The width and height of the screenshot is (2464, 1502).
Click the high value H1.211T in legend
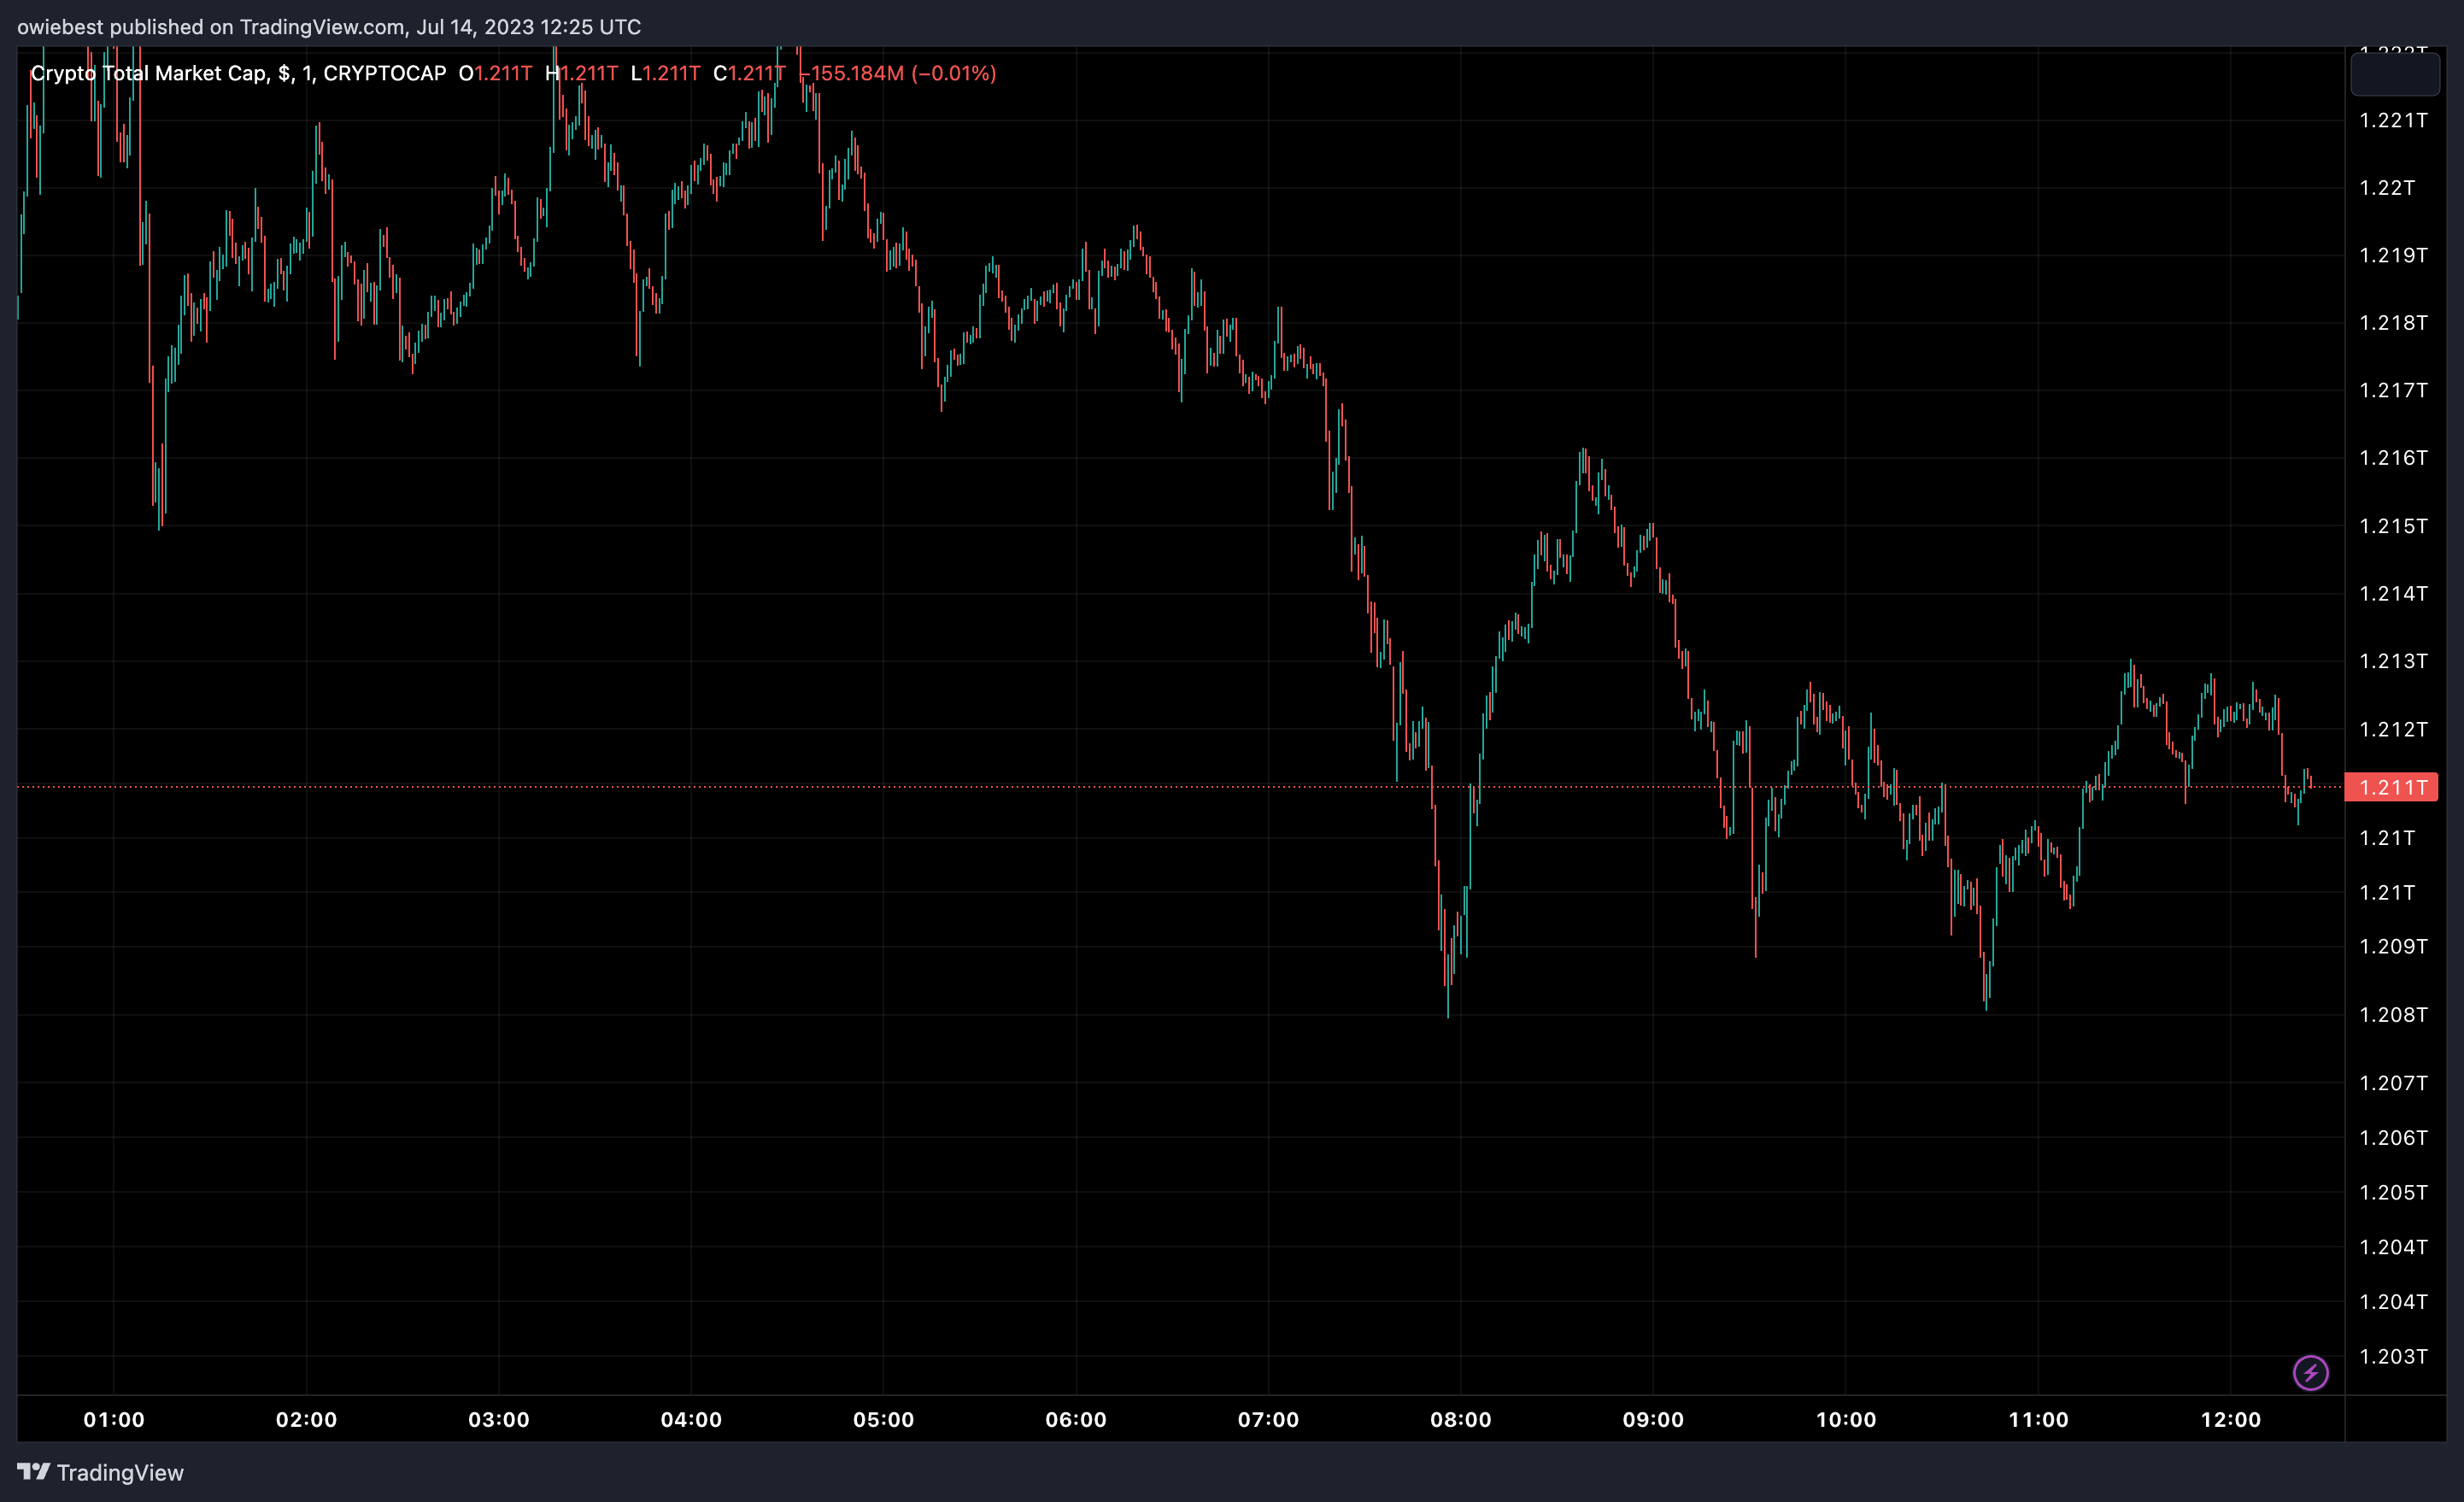click(581, 73)
